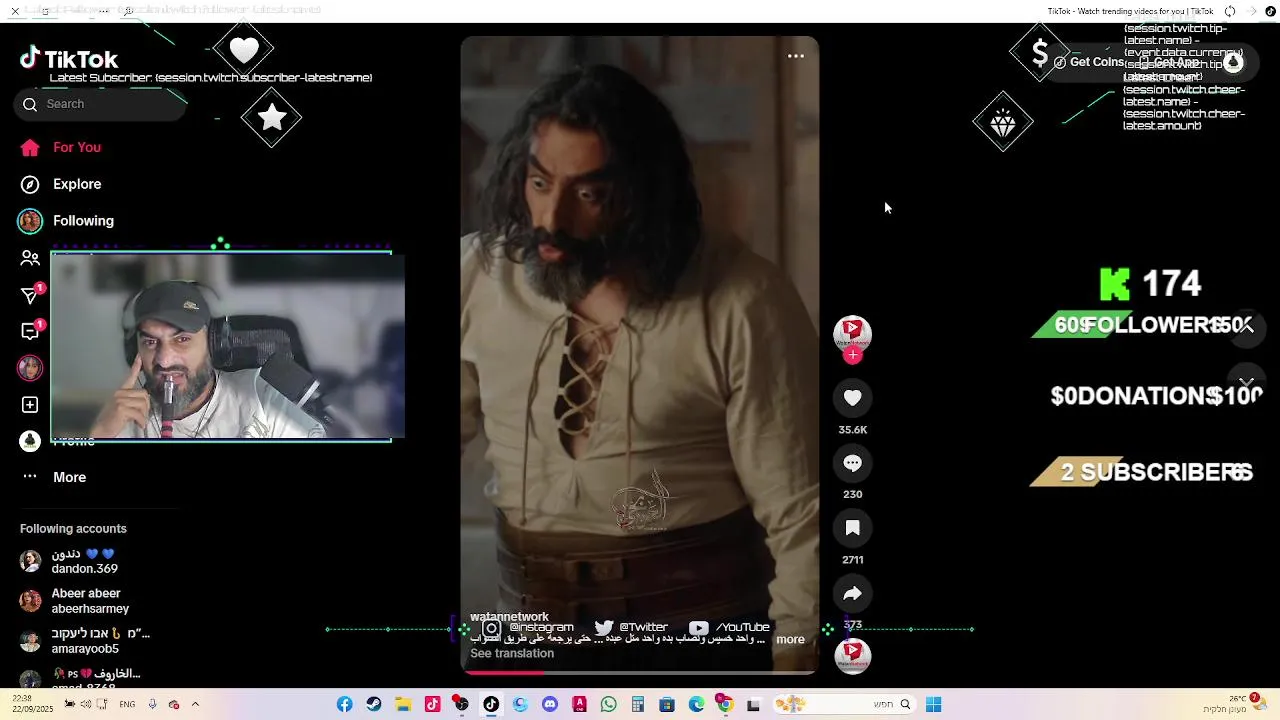Click the TikTok logo

[x=69, y=59]
